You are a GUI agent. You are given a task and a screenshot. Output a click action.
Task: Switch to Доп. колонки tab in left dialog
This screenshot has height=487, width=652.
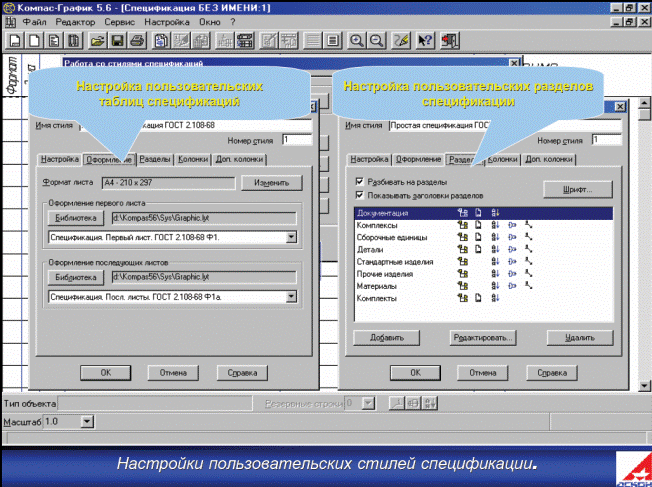[239, 159]
